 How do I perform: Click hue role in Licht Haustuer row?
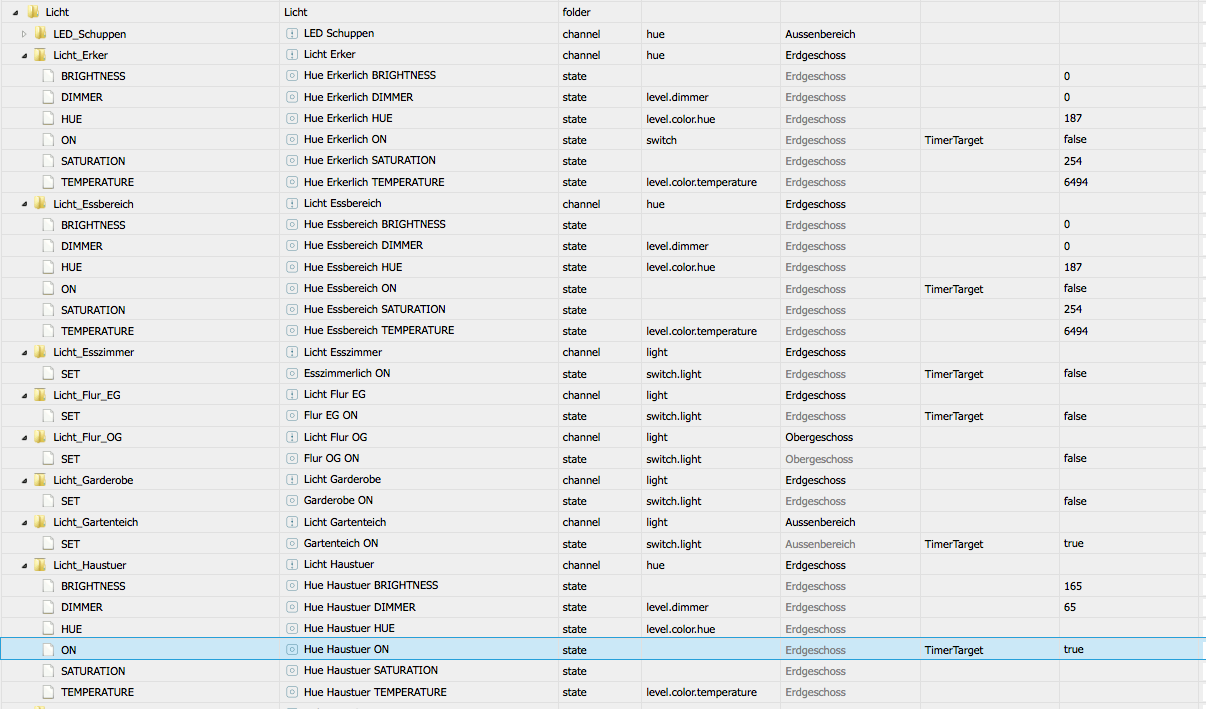[655, 565]
